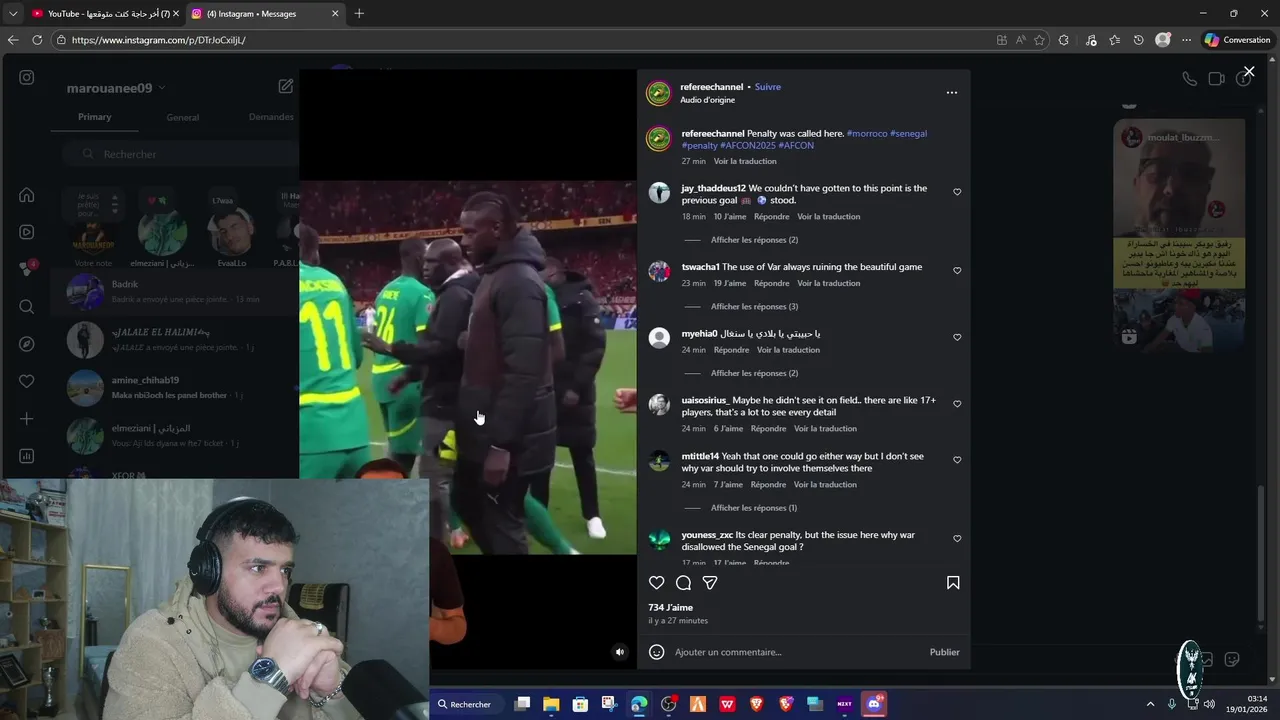Share the post using paper plane icon
Viewport: 1280px width, 720px height.
(710, 583)
